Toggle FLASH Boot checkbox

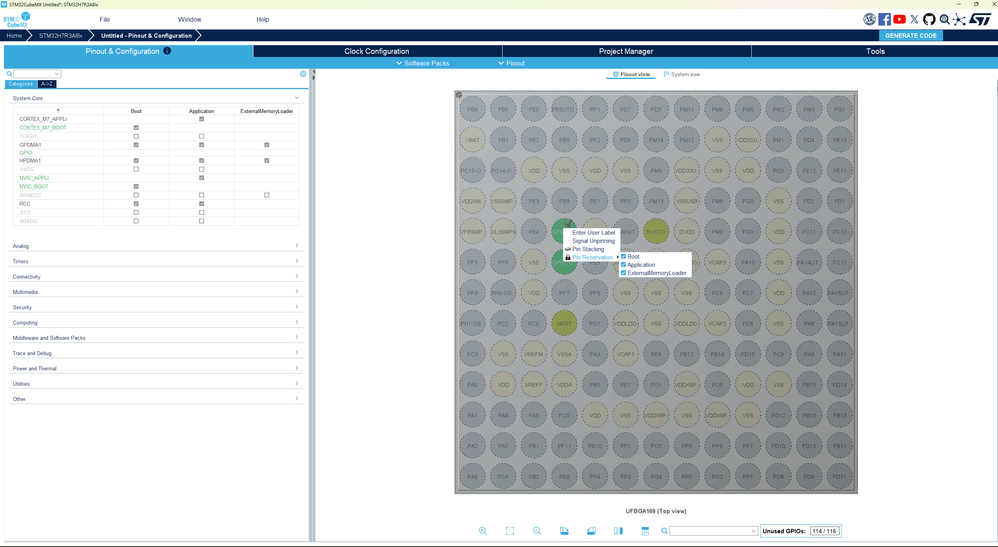(136, 136)
